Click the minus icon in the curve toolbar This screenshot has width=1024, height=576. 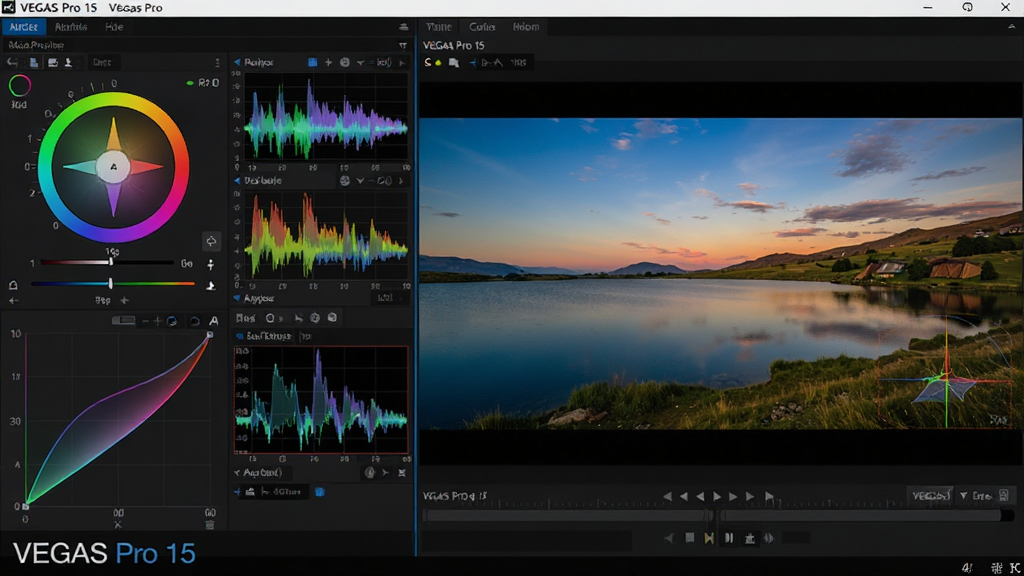(145, 321)
